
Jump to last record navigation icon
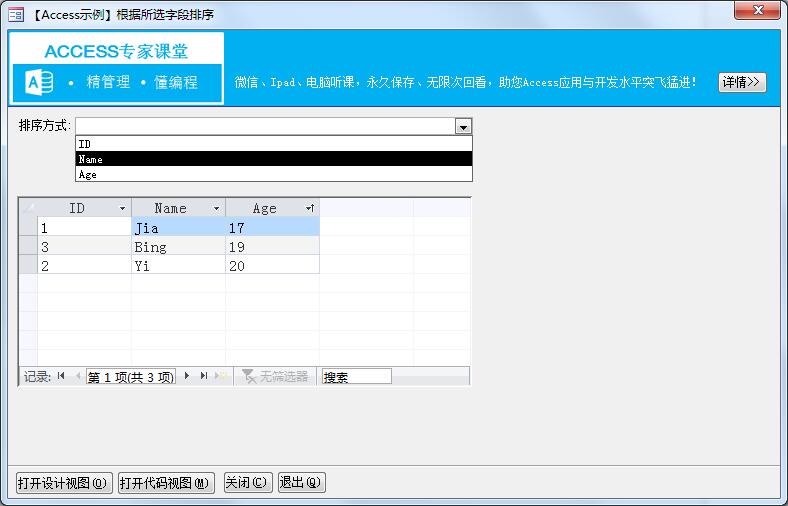[x=204, y=376]
